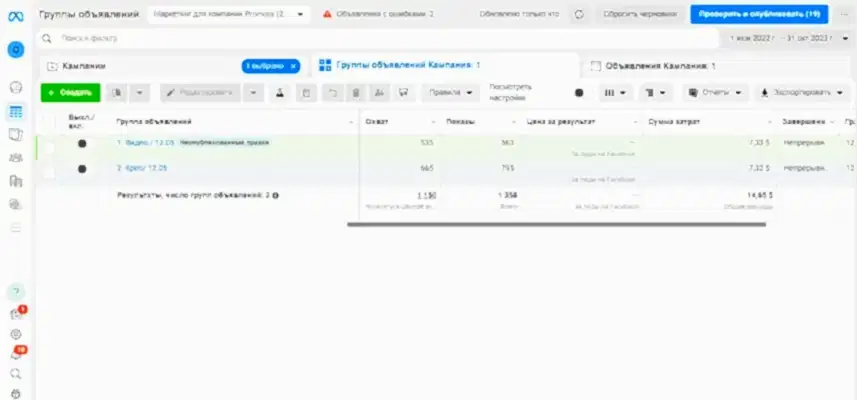
Task: Toggle the circle switch beside Посмотреть настройки
Action: [579, 92]
